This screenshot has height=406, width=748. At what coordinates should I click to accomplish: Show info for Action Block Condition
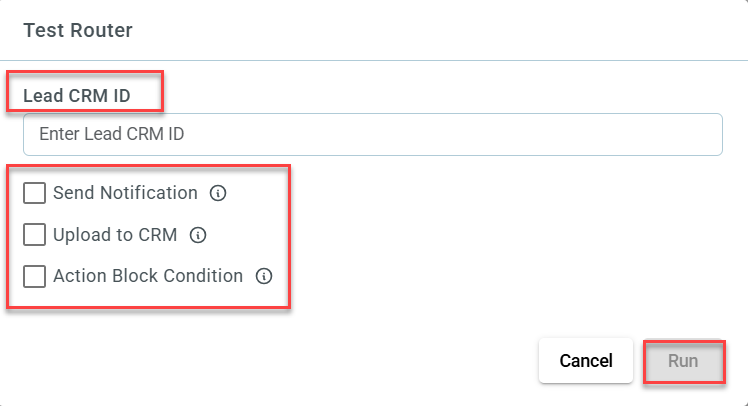[264, 276]
